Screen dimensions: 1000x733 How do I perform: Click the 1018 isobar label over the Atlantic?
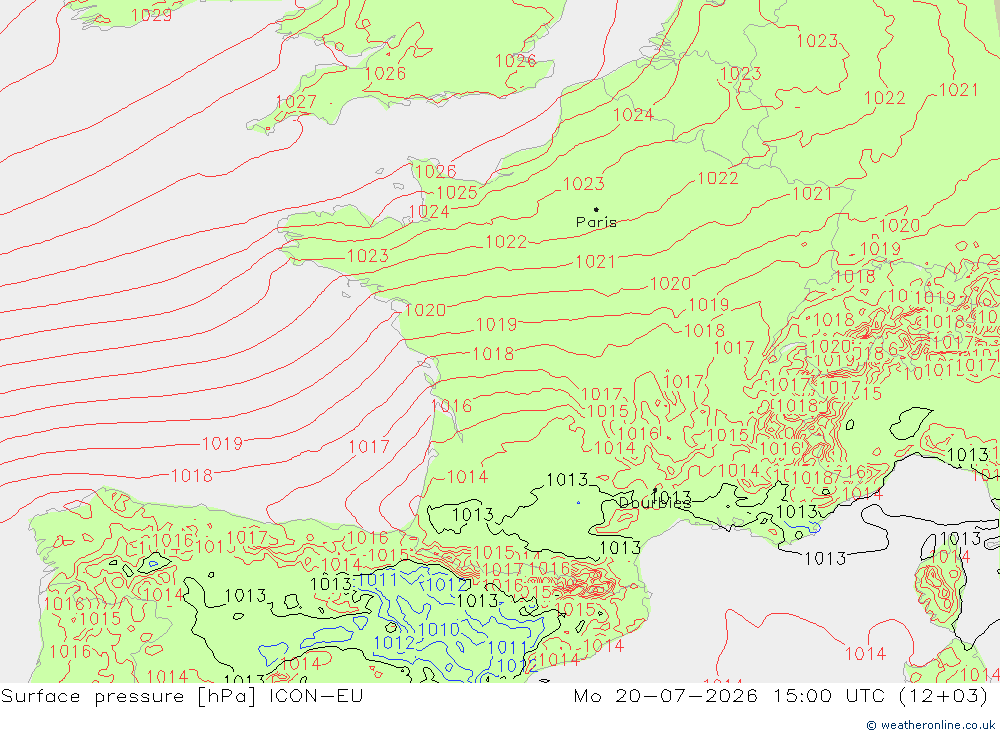click(192, 475)
